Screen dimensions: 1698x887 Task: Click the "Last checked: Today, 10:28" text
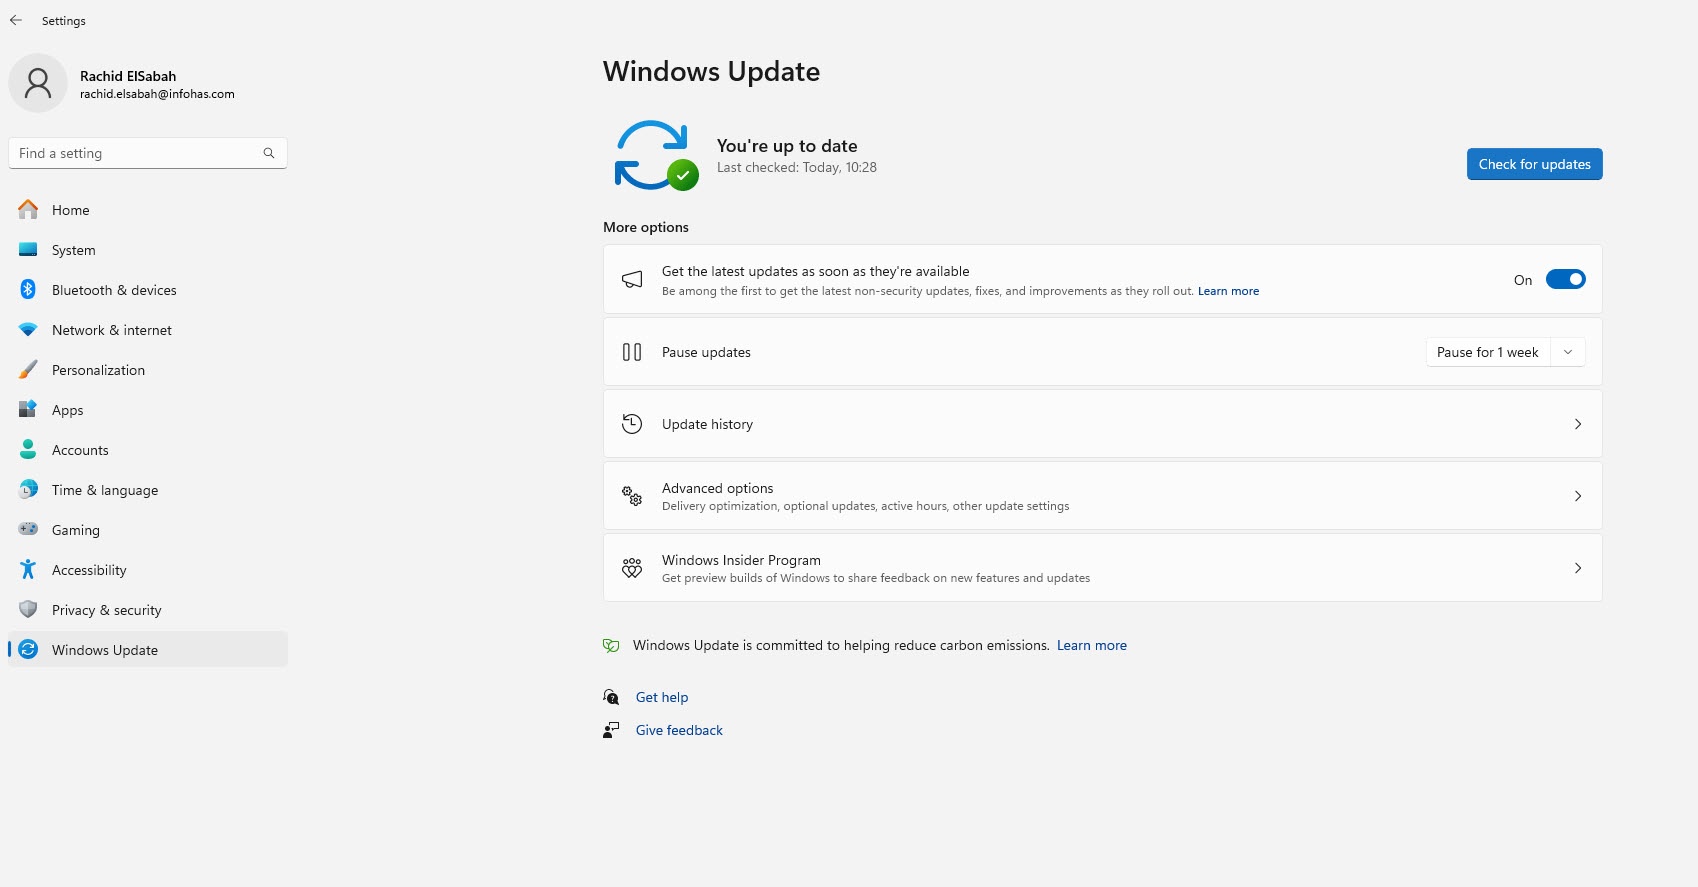click(797, 168)
